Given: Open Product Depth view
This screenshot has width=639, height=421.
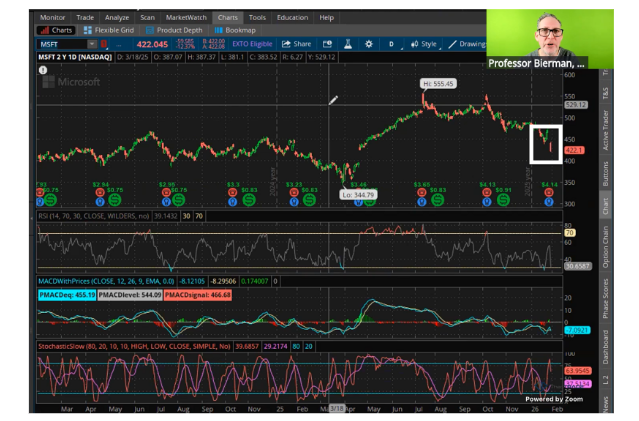Looking at the screenshot, I should point(174,30).
